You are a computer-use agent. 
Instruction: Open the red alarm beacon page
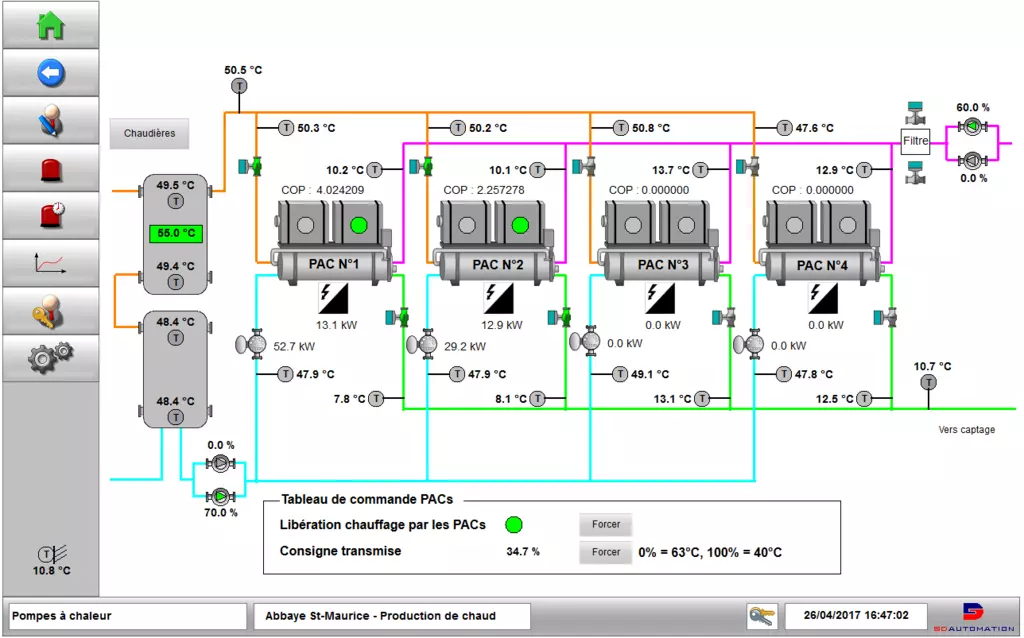click(50, 168)
